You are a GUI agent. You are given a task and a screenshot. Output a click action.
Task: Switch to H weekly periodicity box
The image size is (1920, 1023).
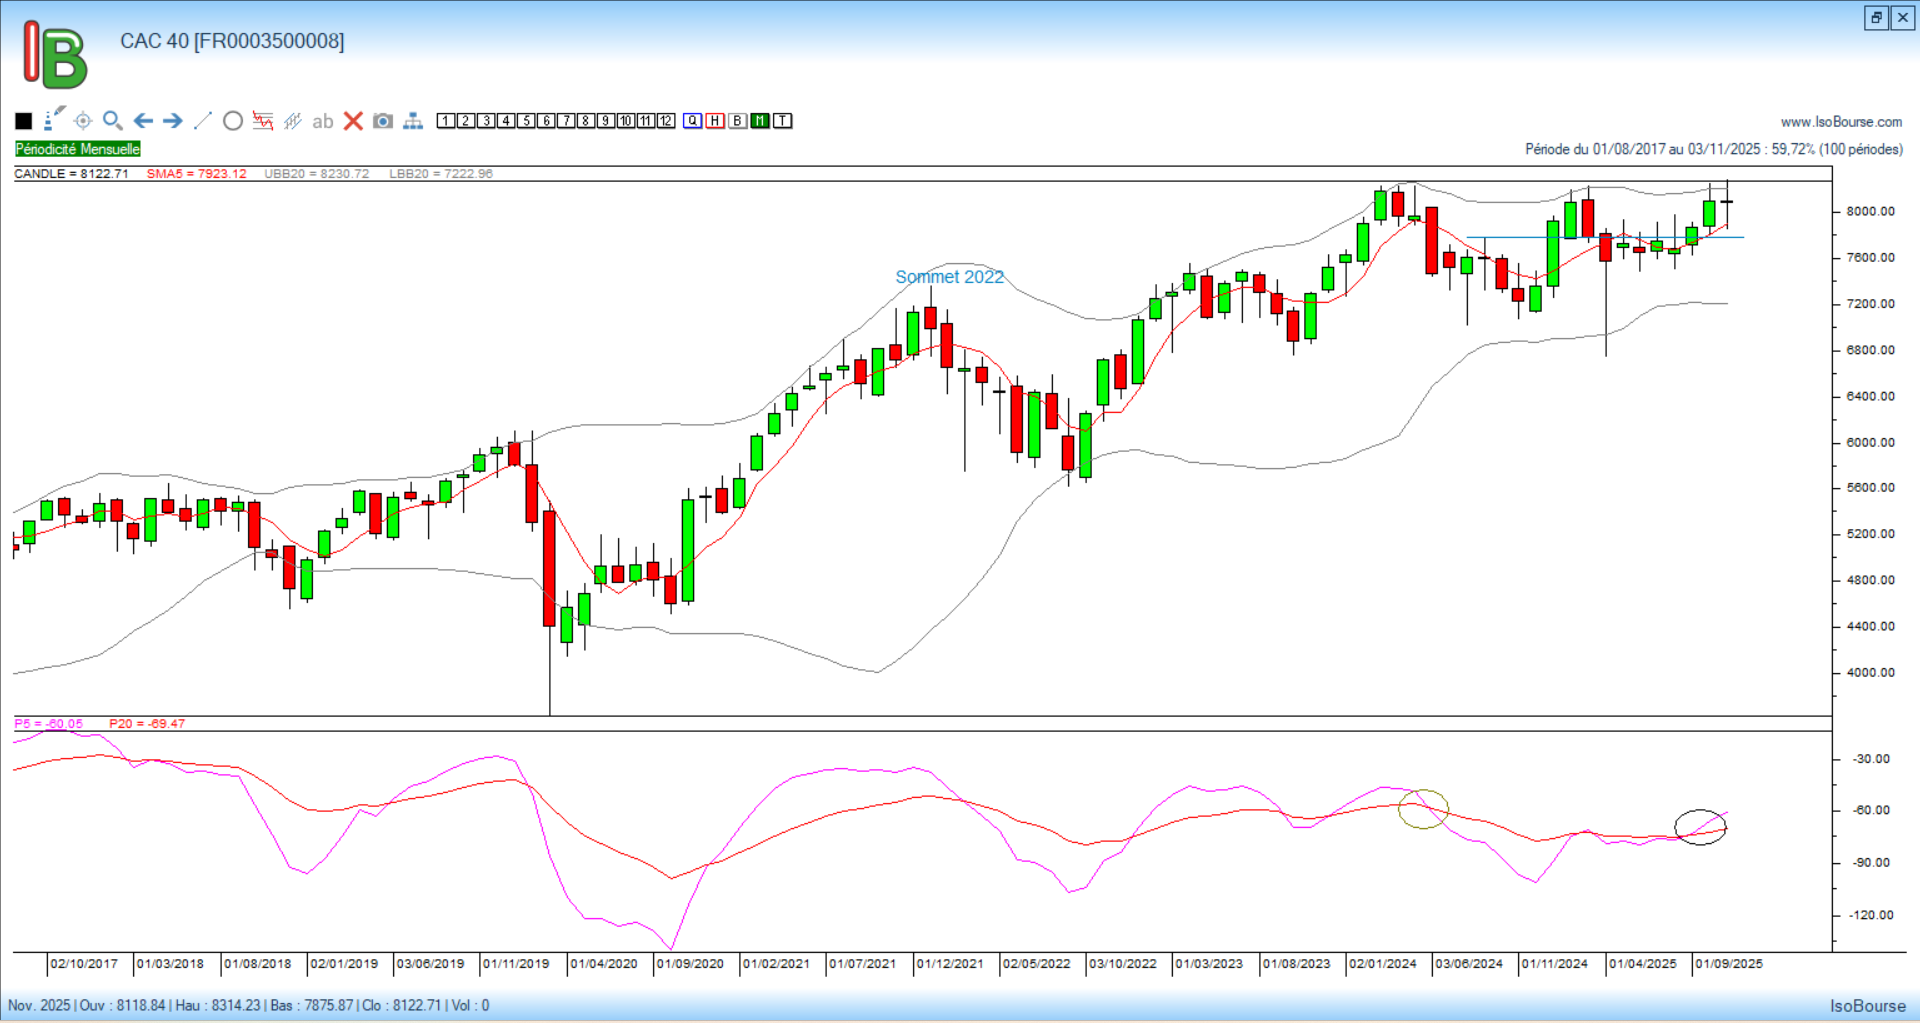(x=715, y=121)
